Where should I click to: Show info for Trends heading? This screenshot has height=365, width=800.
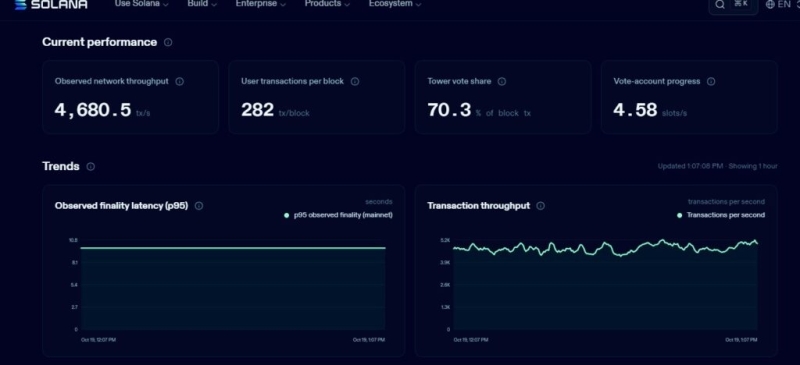click(90, 166)
